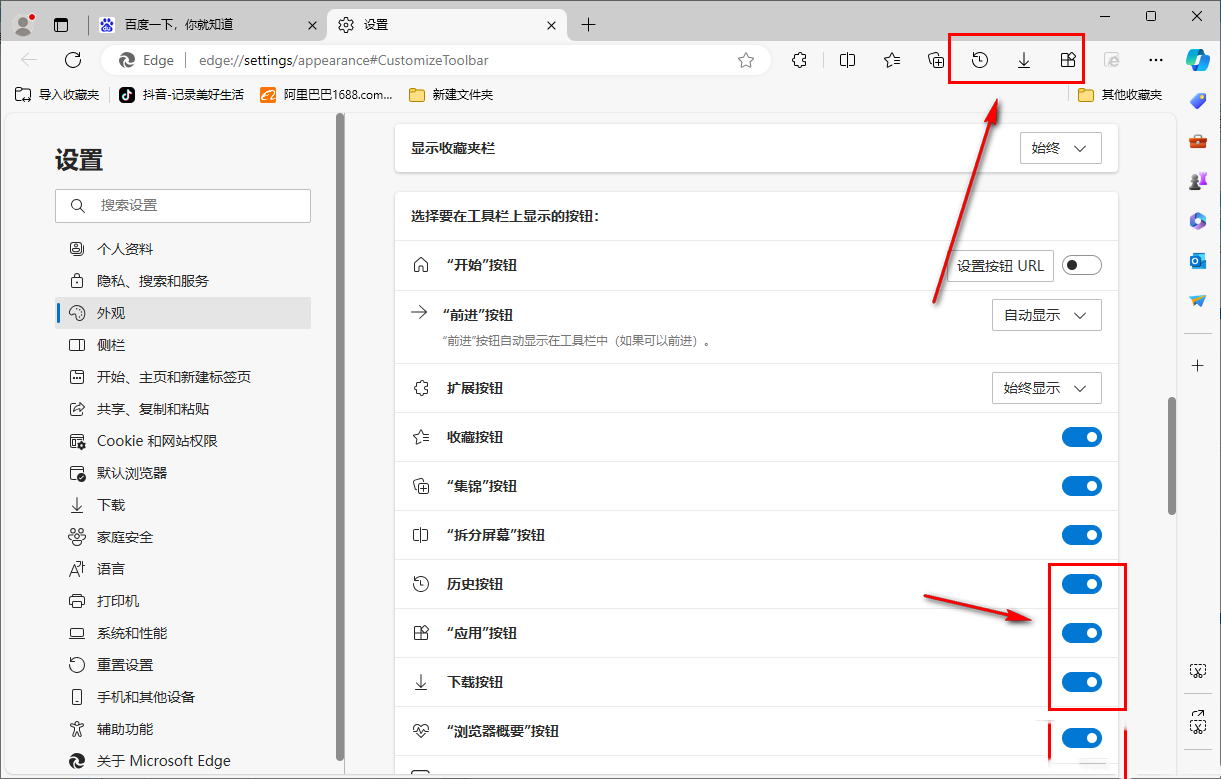Click the screenshot icon in sidebar

click(1198, 670)
